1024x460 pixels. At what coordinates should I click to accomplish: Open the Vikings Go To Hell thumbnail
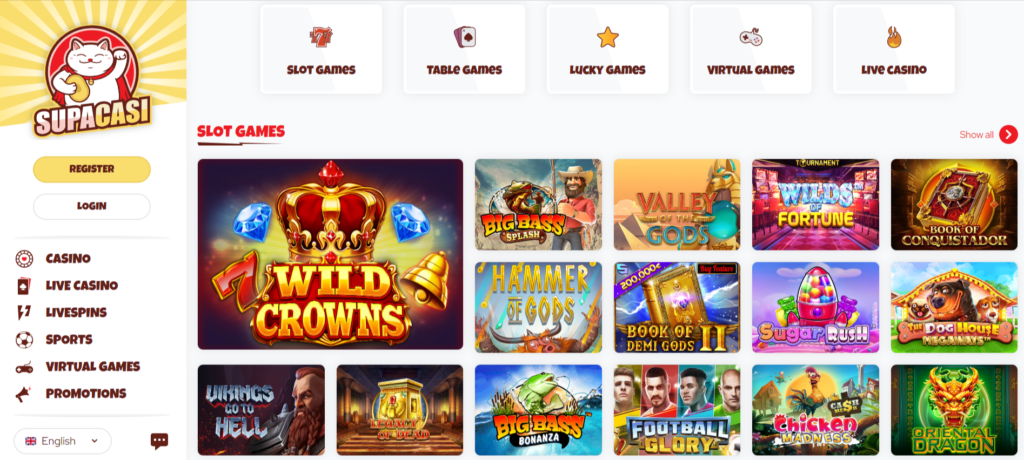coord(261,410)
